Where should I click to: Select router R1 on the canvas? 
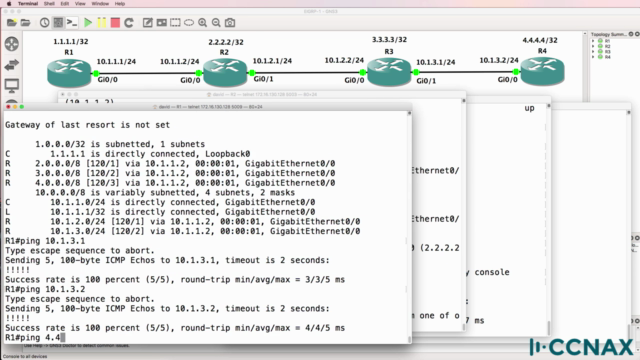tap(69, 73)
